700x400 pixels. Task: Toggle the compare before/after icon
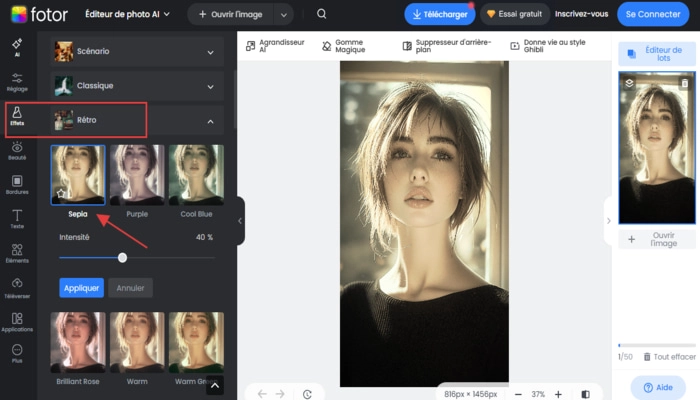click(x=585, y=394)
